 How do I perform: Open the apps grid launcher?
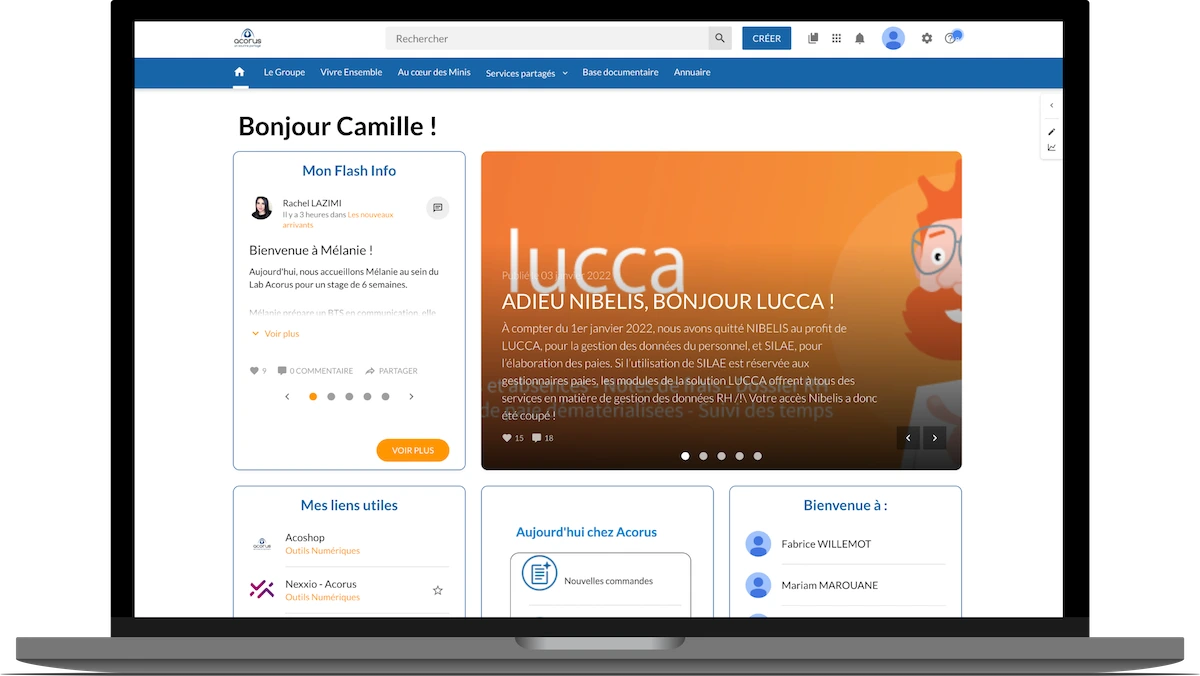click(x=836, y=38)
